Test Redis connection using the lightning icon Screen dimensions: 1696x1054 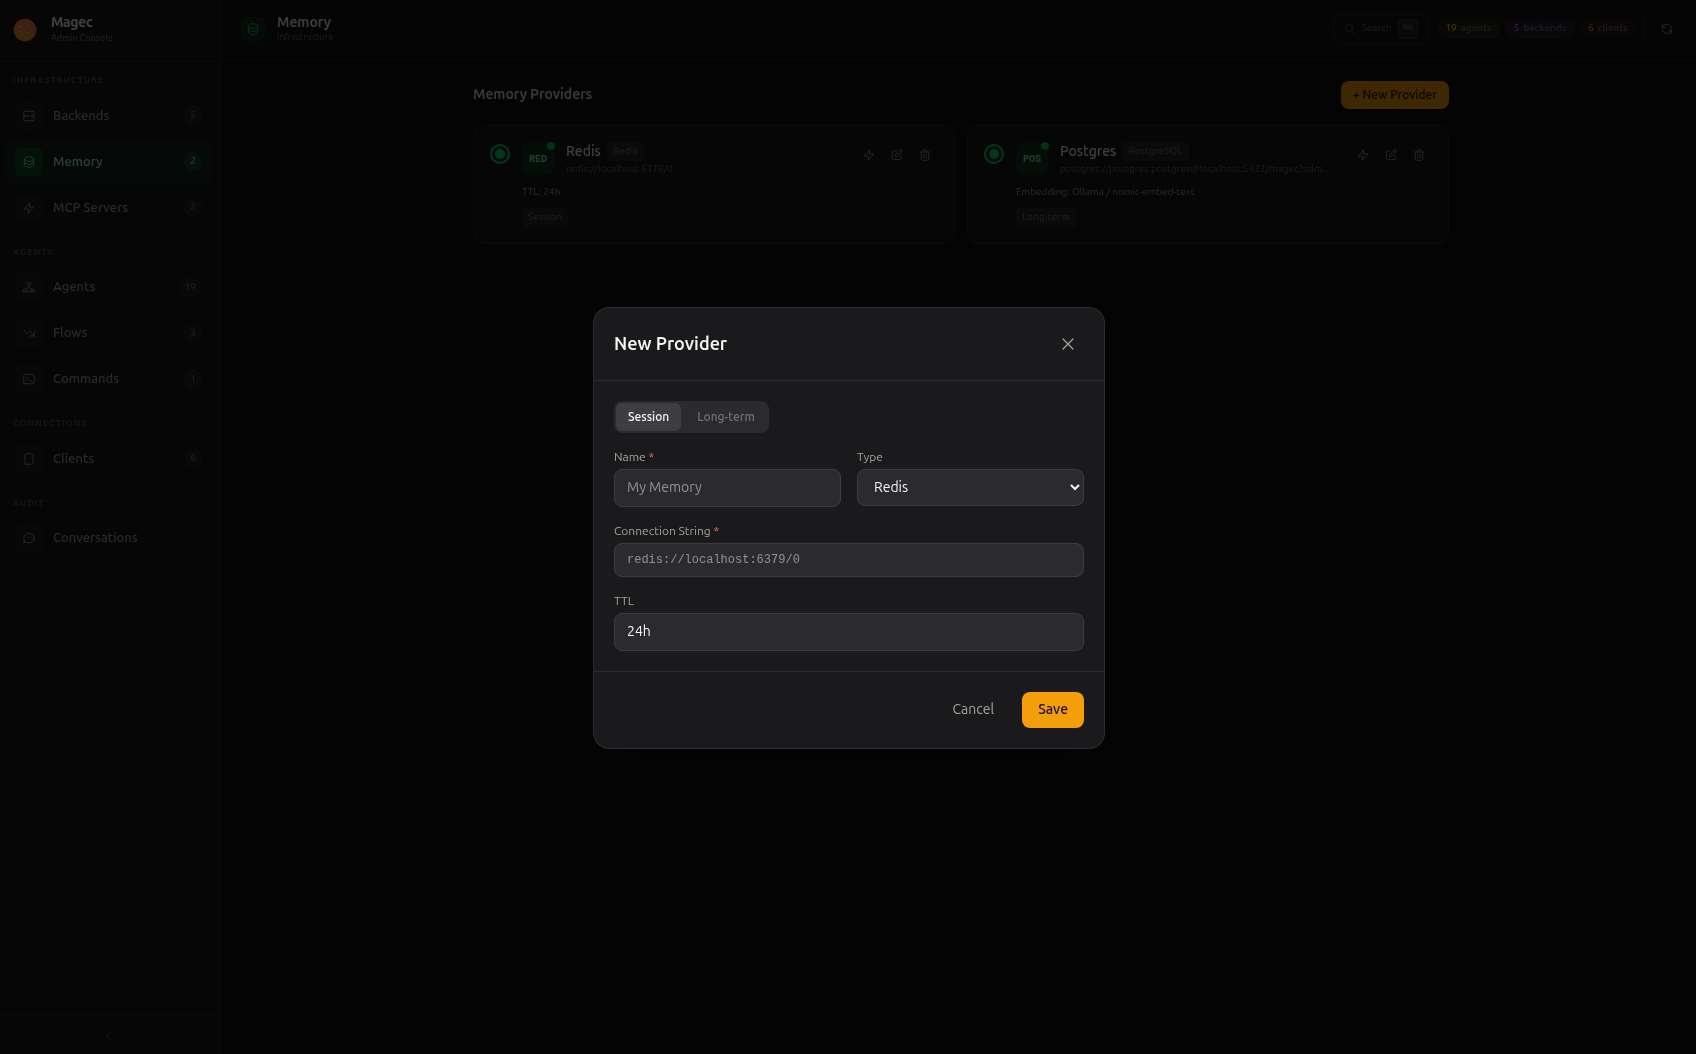click(868, 155)
